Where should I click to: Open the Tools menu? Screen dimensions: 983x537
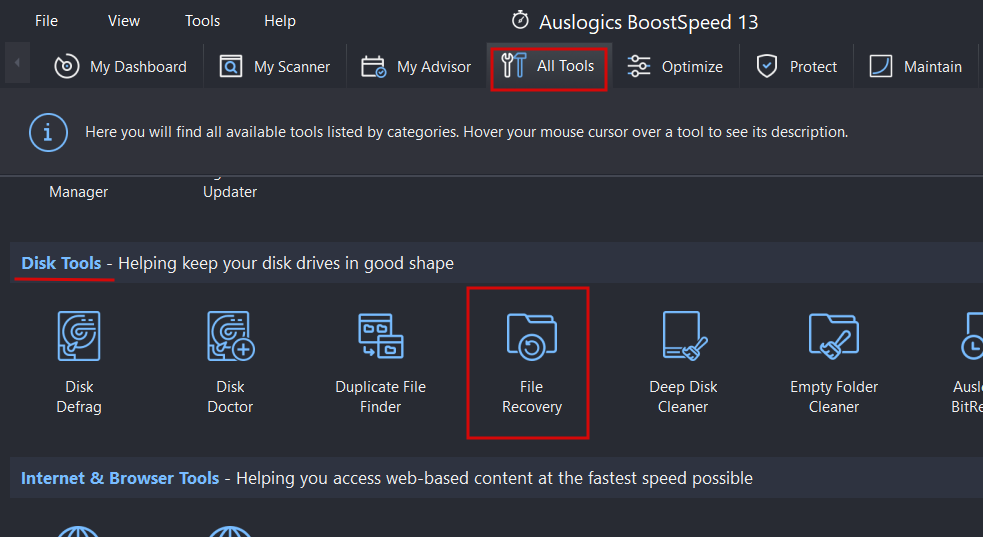(202, 21)
